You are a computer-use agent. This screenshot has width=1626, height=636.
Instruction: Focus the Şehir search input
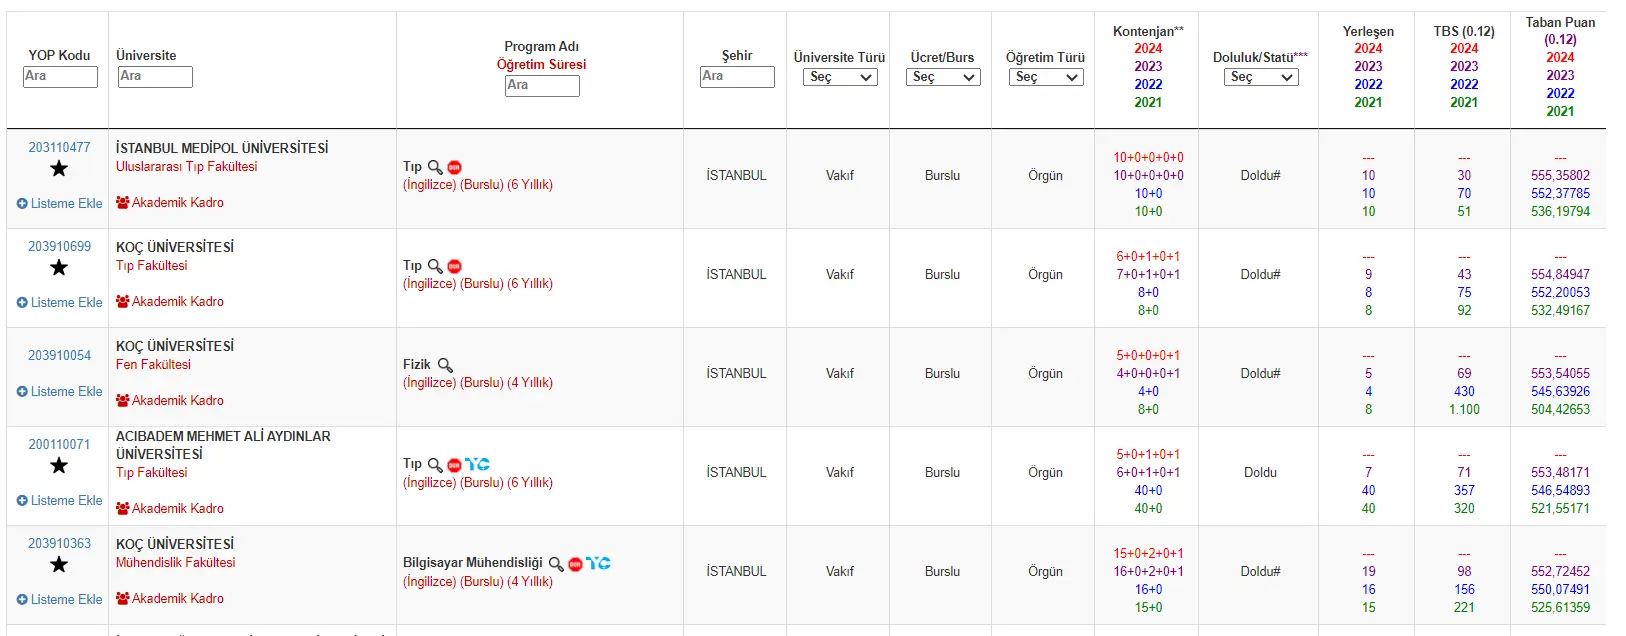click(737, 77)
